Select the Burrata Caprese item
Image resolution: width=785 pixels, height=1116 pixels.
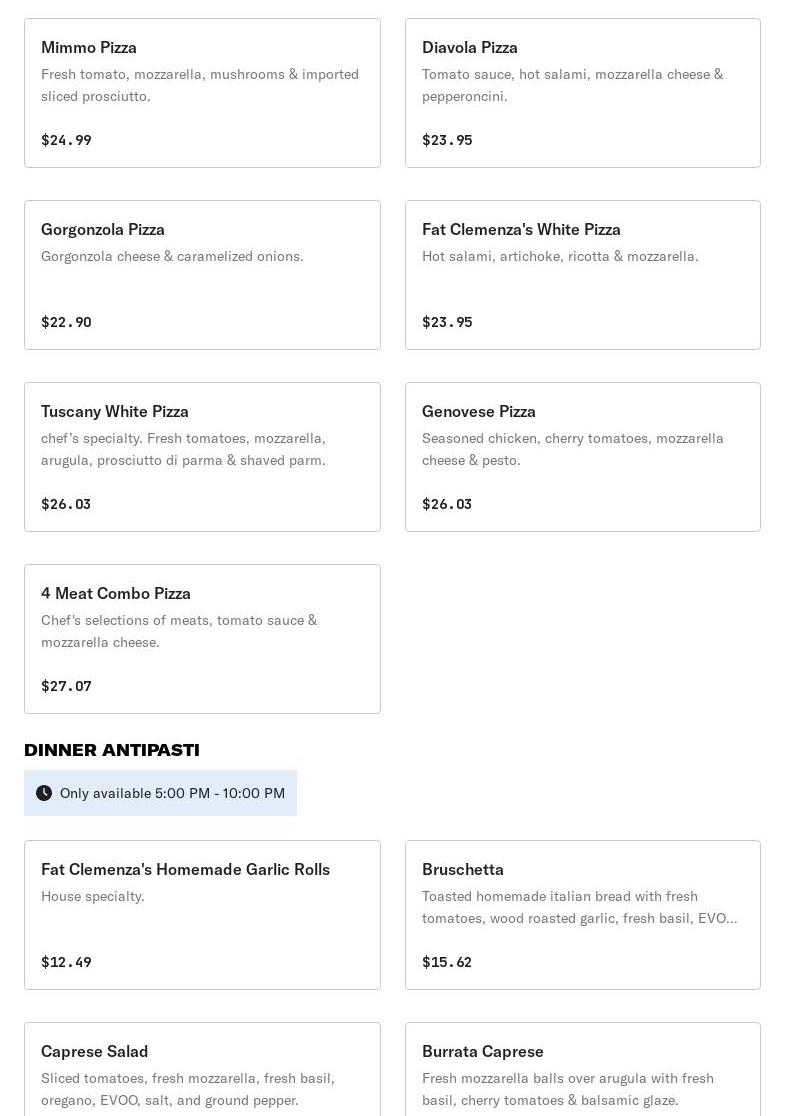[582, 1070]
